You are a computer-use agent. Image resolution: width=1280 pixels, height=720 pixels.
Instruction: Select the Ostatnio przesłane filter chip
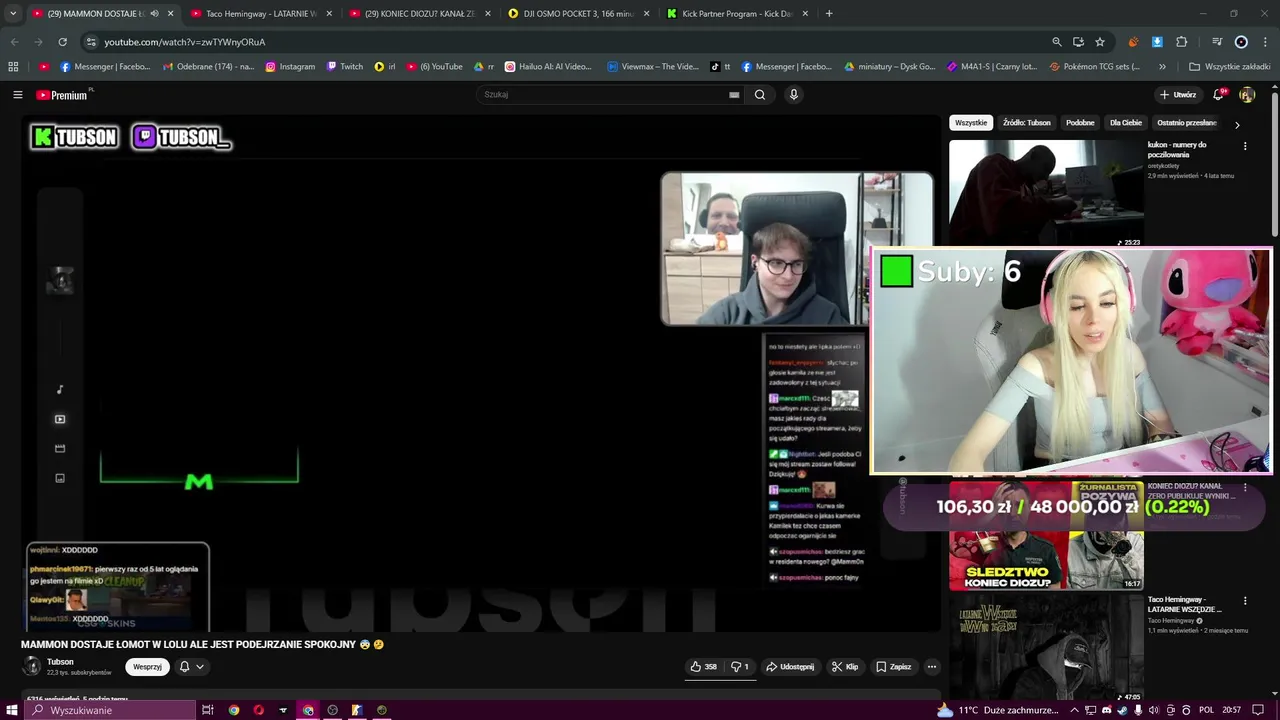click(1187, 123)
